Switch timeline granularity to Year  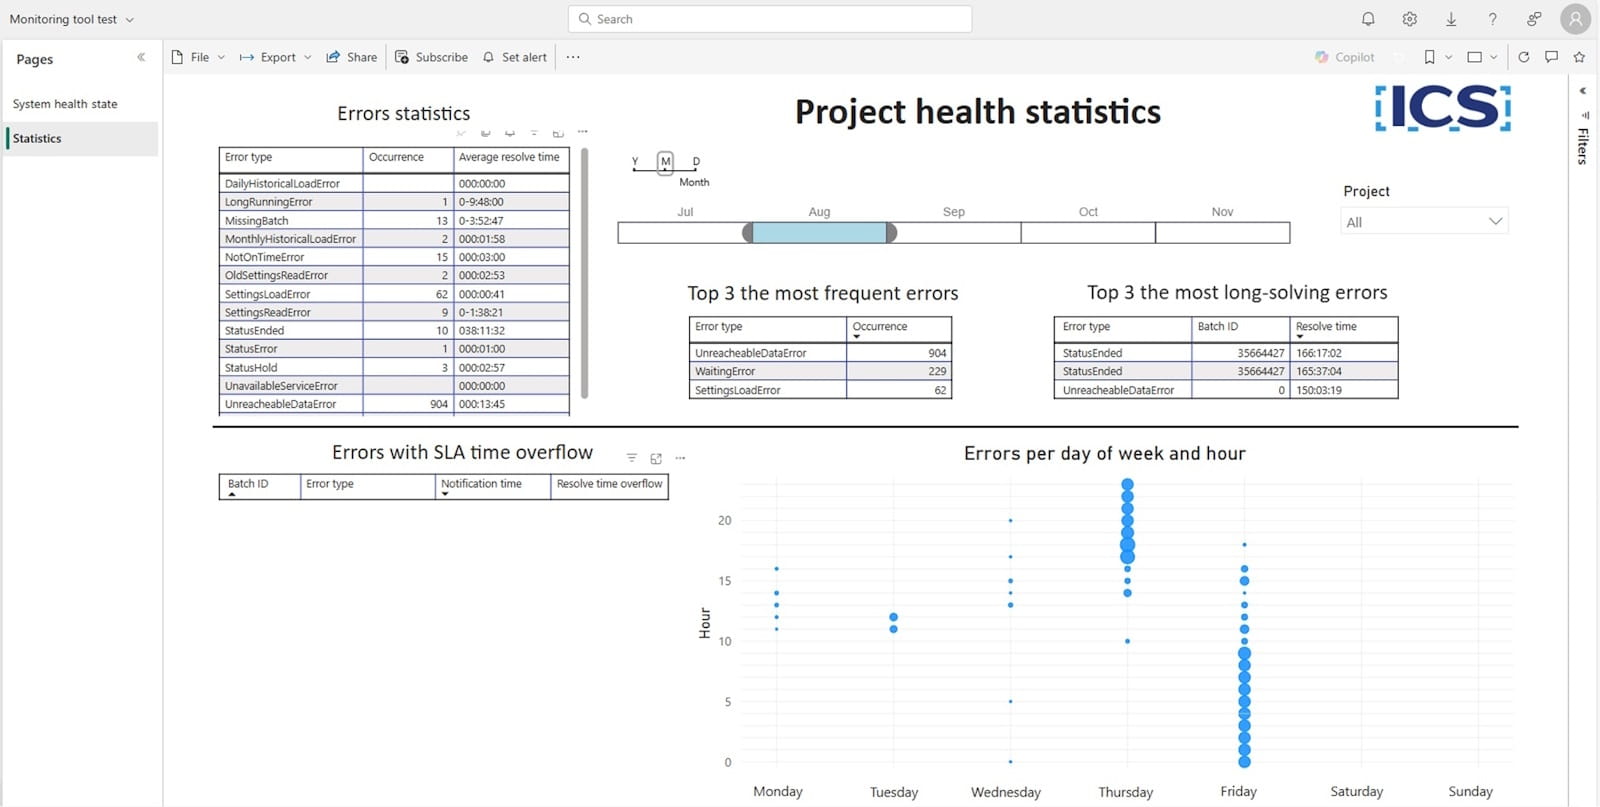click(635, 163)
